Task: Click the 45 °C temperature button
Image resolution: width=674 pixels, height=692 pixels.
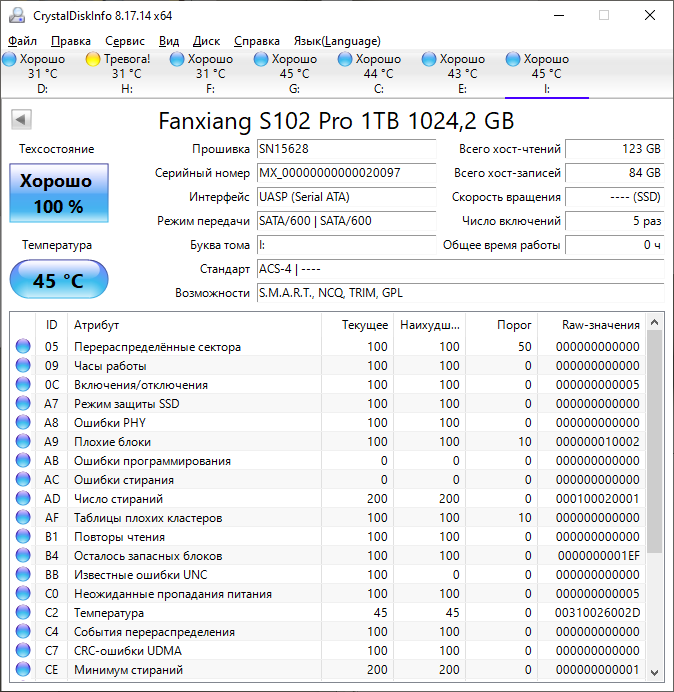Action: point(58,280)
